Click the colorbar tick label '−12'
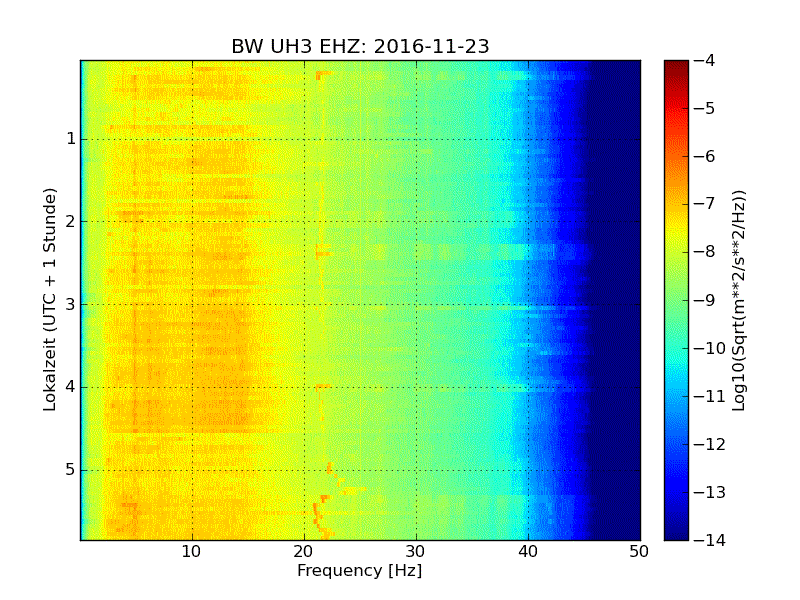 click(x=710, y=444)
